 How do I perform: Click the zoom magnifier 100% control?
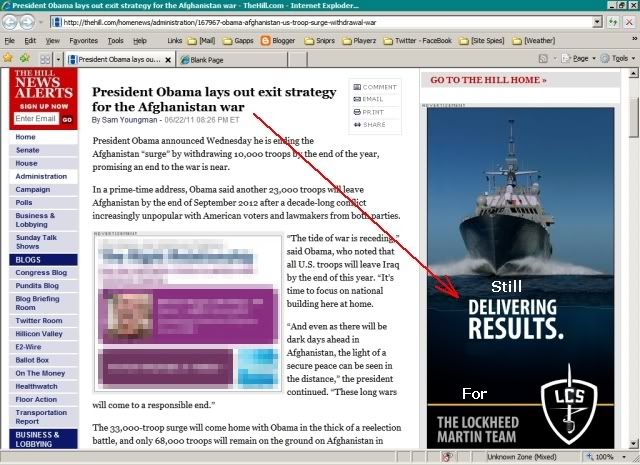click(x=600, y=456)
